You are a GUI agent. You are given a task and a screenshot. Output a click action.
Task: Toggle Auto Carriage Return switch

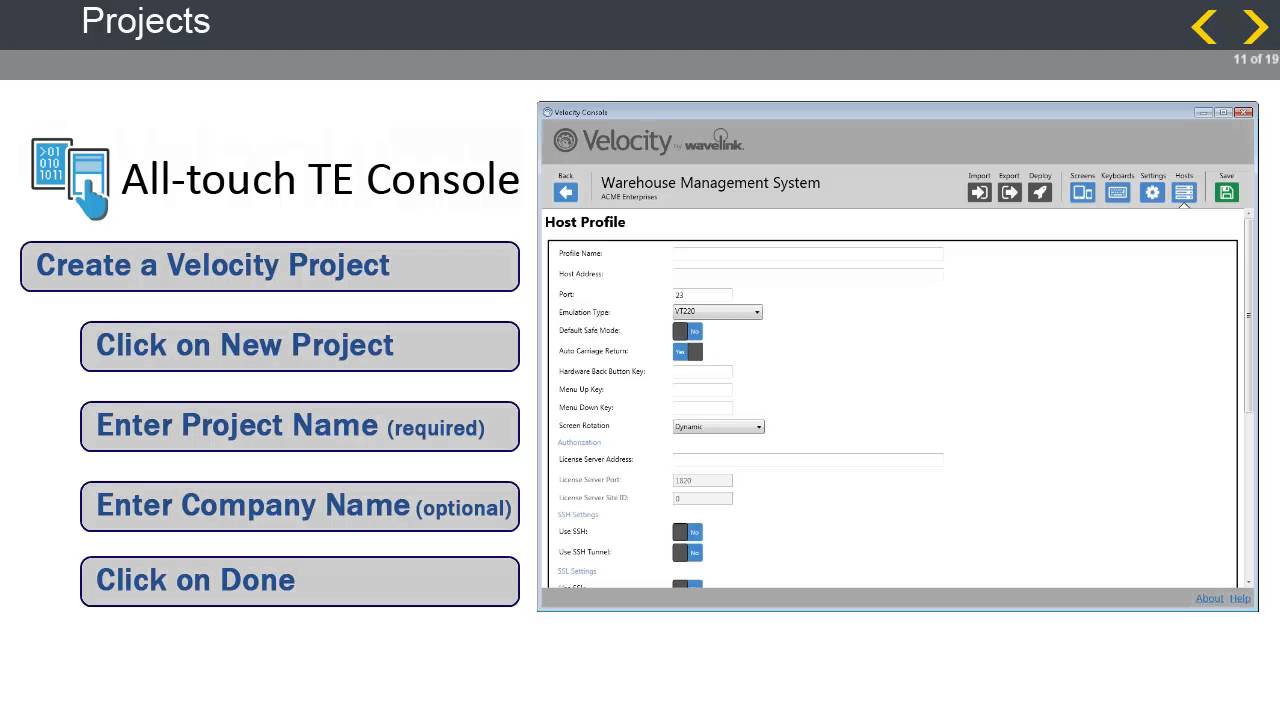coord(688,352)
